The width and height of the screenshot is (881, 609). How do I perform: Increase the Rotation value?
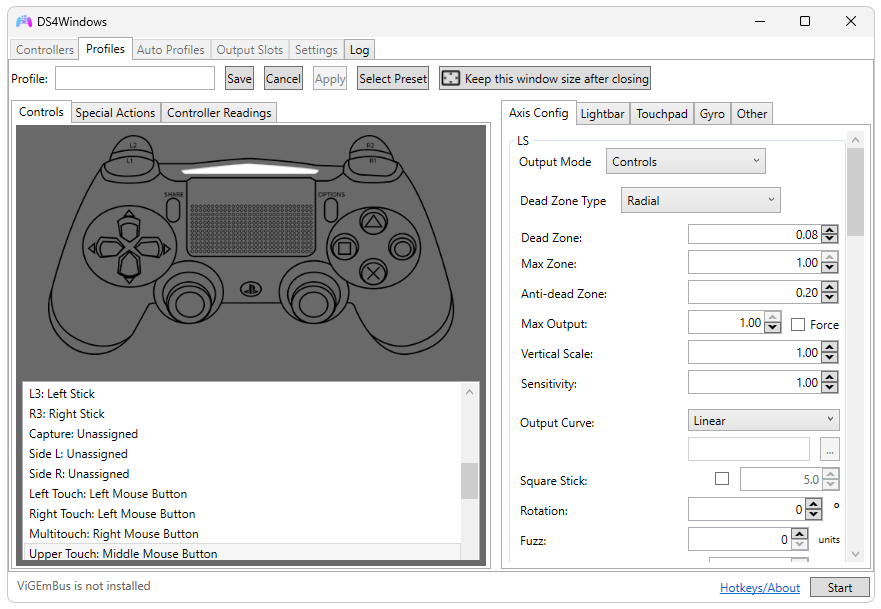click(814, 504)
